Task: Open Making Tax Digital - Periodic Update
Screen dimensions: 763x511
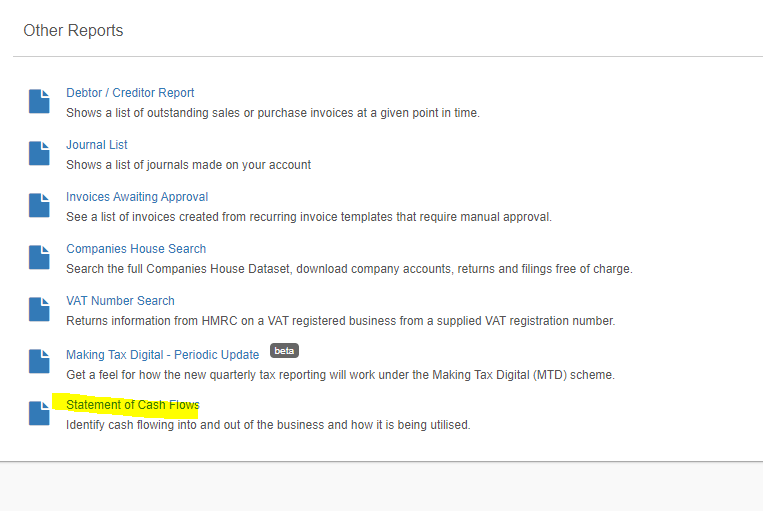Action: tap(163, 355)
